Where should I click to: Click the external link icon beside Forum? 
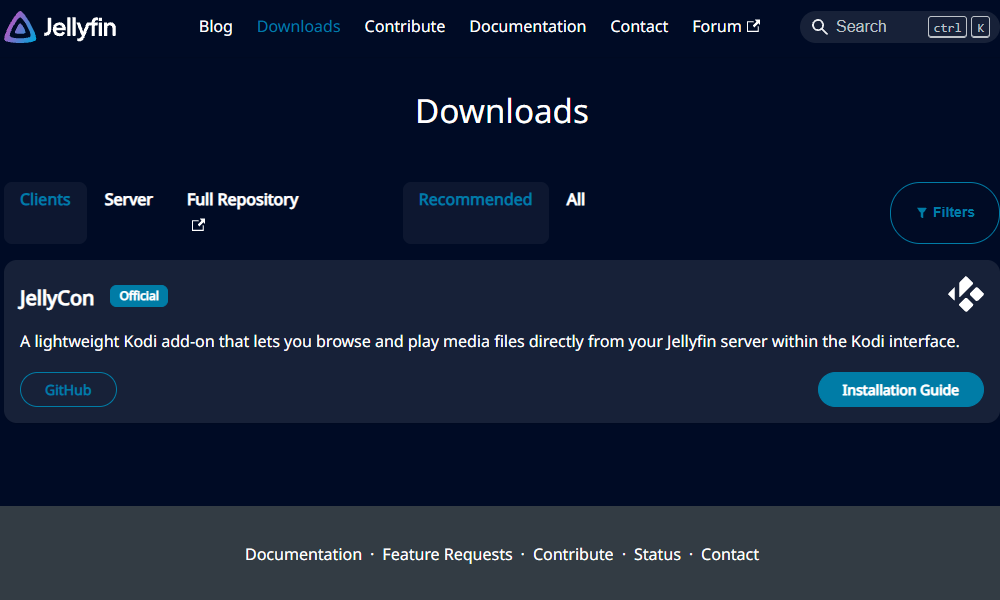(x=753, y=26)
